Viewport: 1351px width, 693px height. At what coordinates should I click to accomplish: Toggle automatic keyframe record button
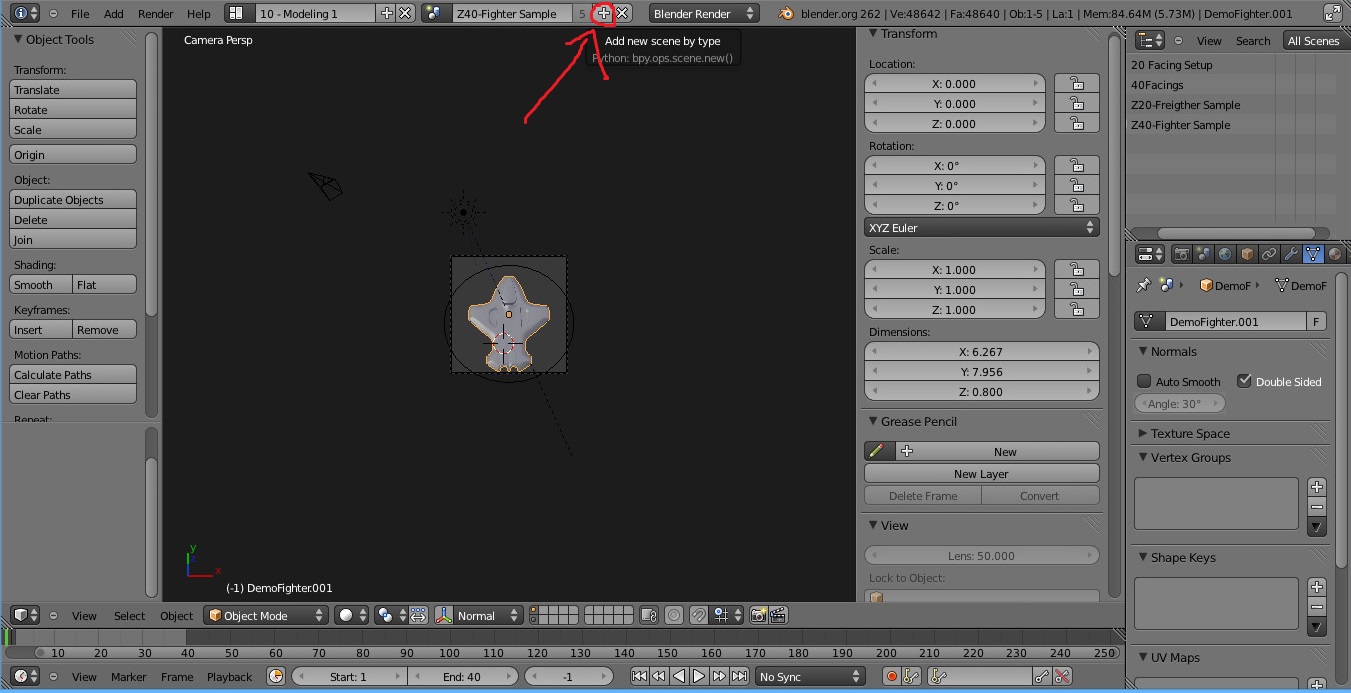pos(891,677)
